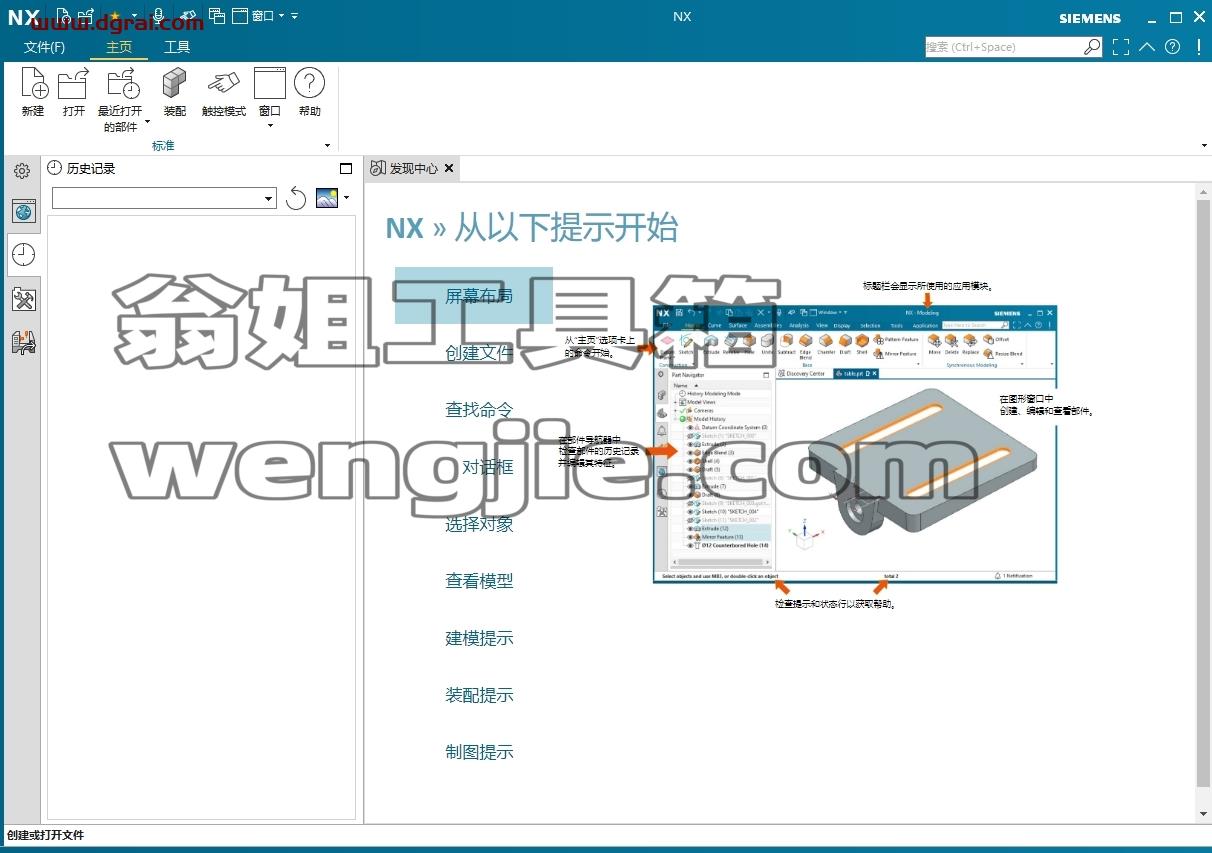Image resolution: width=1212 pixels, height=853 pixels.
Task: Open the 制图提示 link
Action: point(479,752)
